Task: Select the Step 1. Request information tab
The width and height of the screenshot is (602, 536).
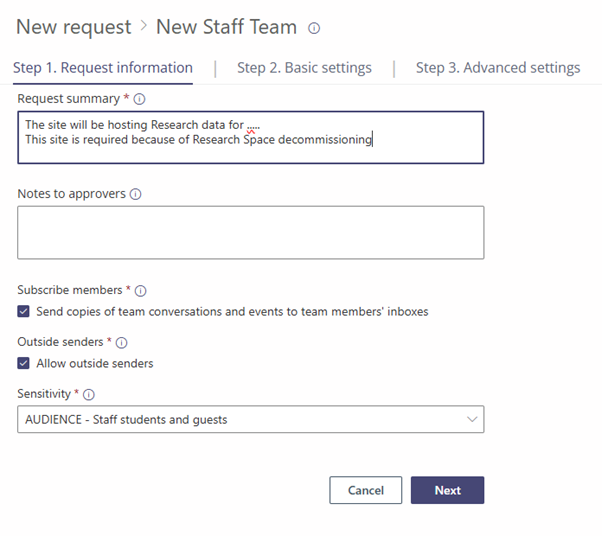Action: [103, 68]
